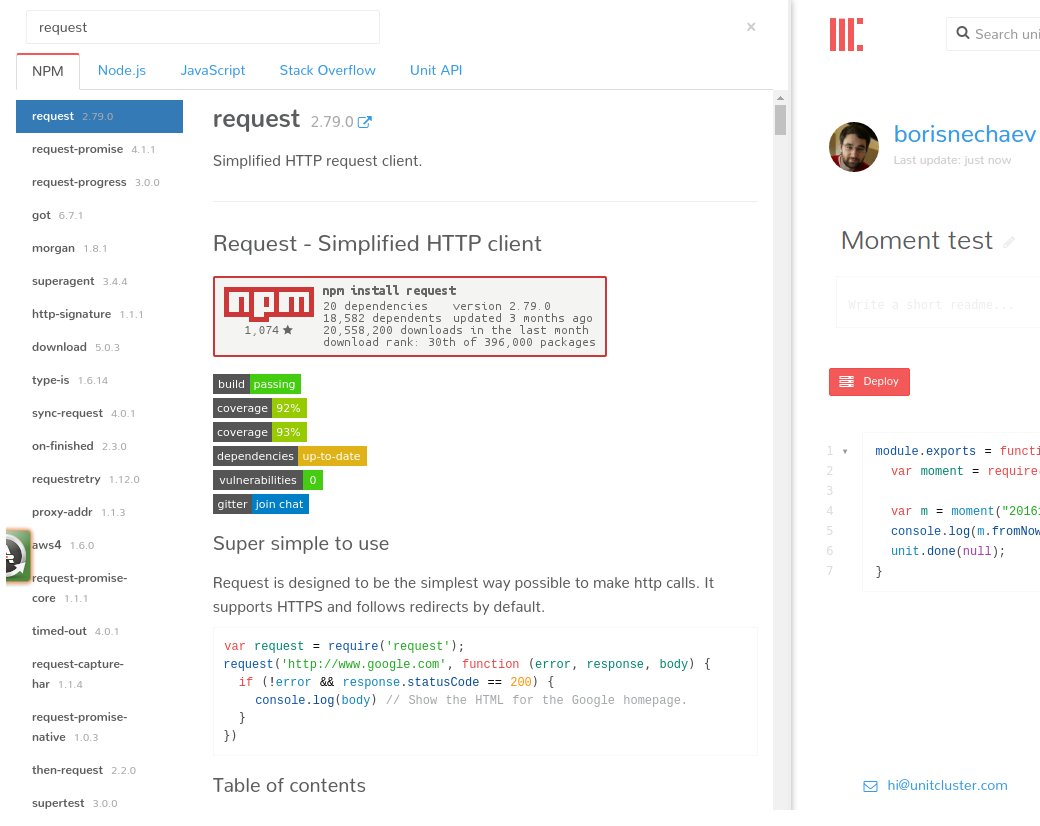The image size is (1040, 826).
Task: Open the Stack Overflow tab
Action: click(x=327, y=70)
